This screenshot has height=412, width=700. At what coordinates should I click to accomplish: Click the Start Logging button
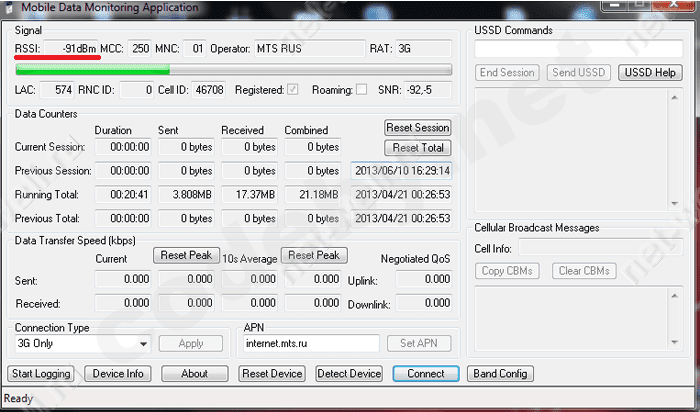(x=41, y=374)
